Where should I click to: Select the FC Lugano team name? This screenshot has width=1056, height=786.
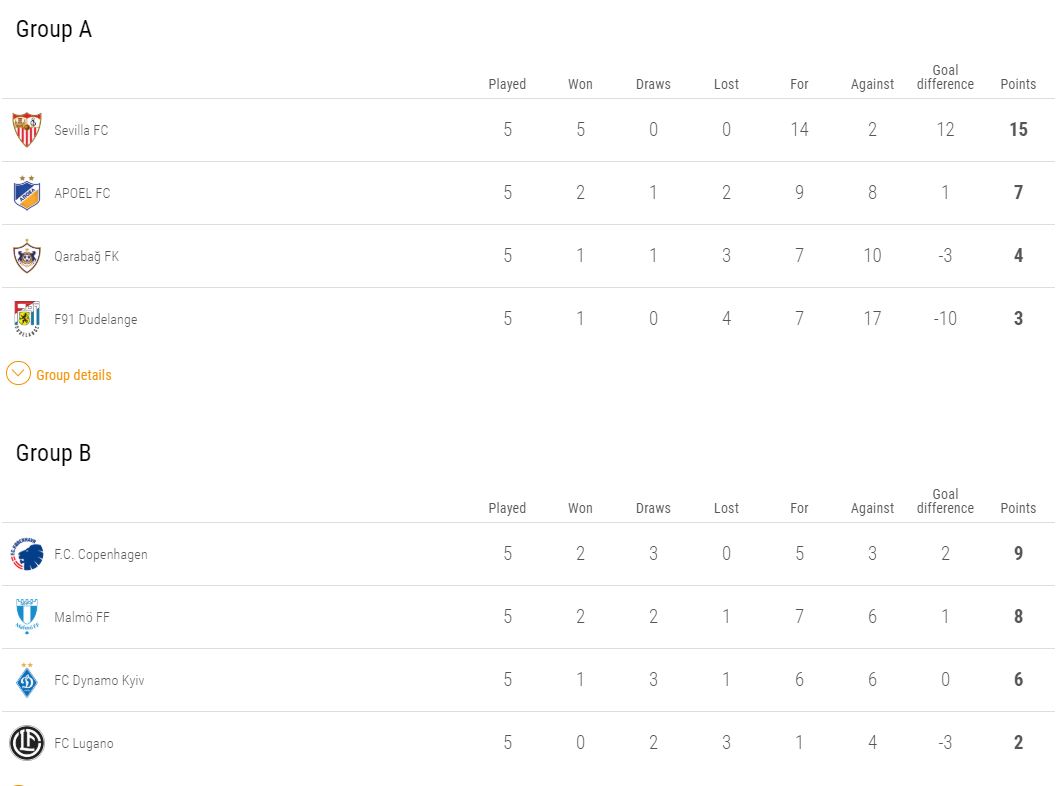point(84,744)
